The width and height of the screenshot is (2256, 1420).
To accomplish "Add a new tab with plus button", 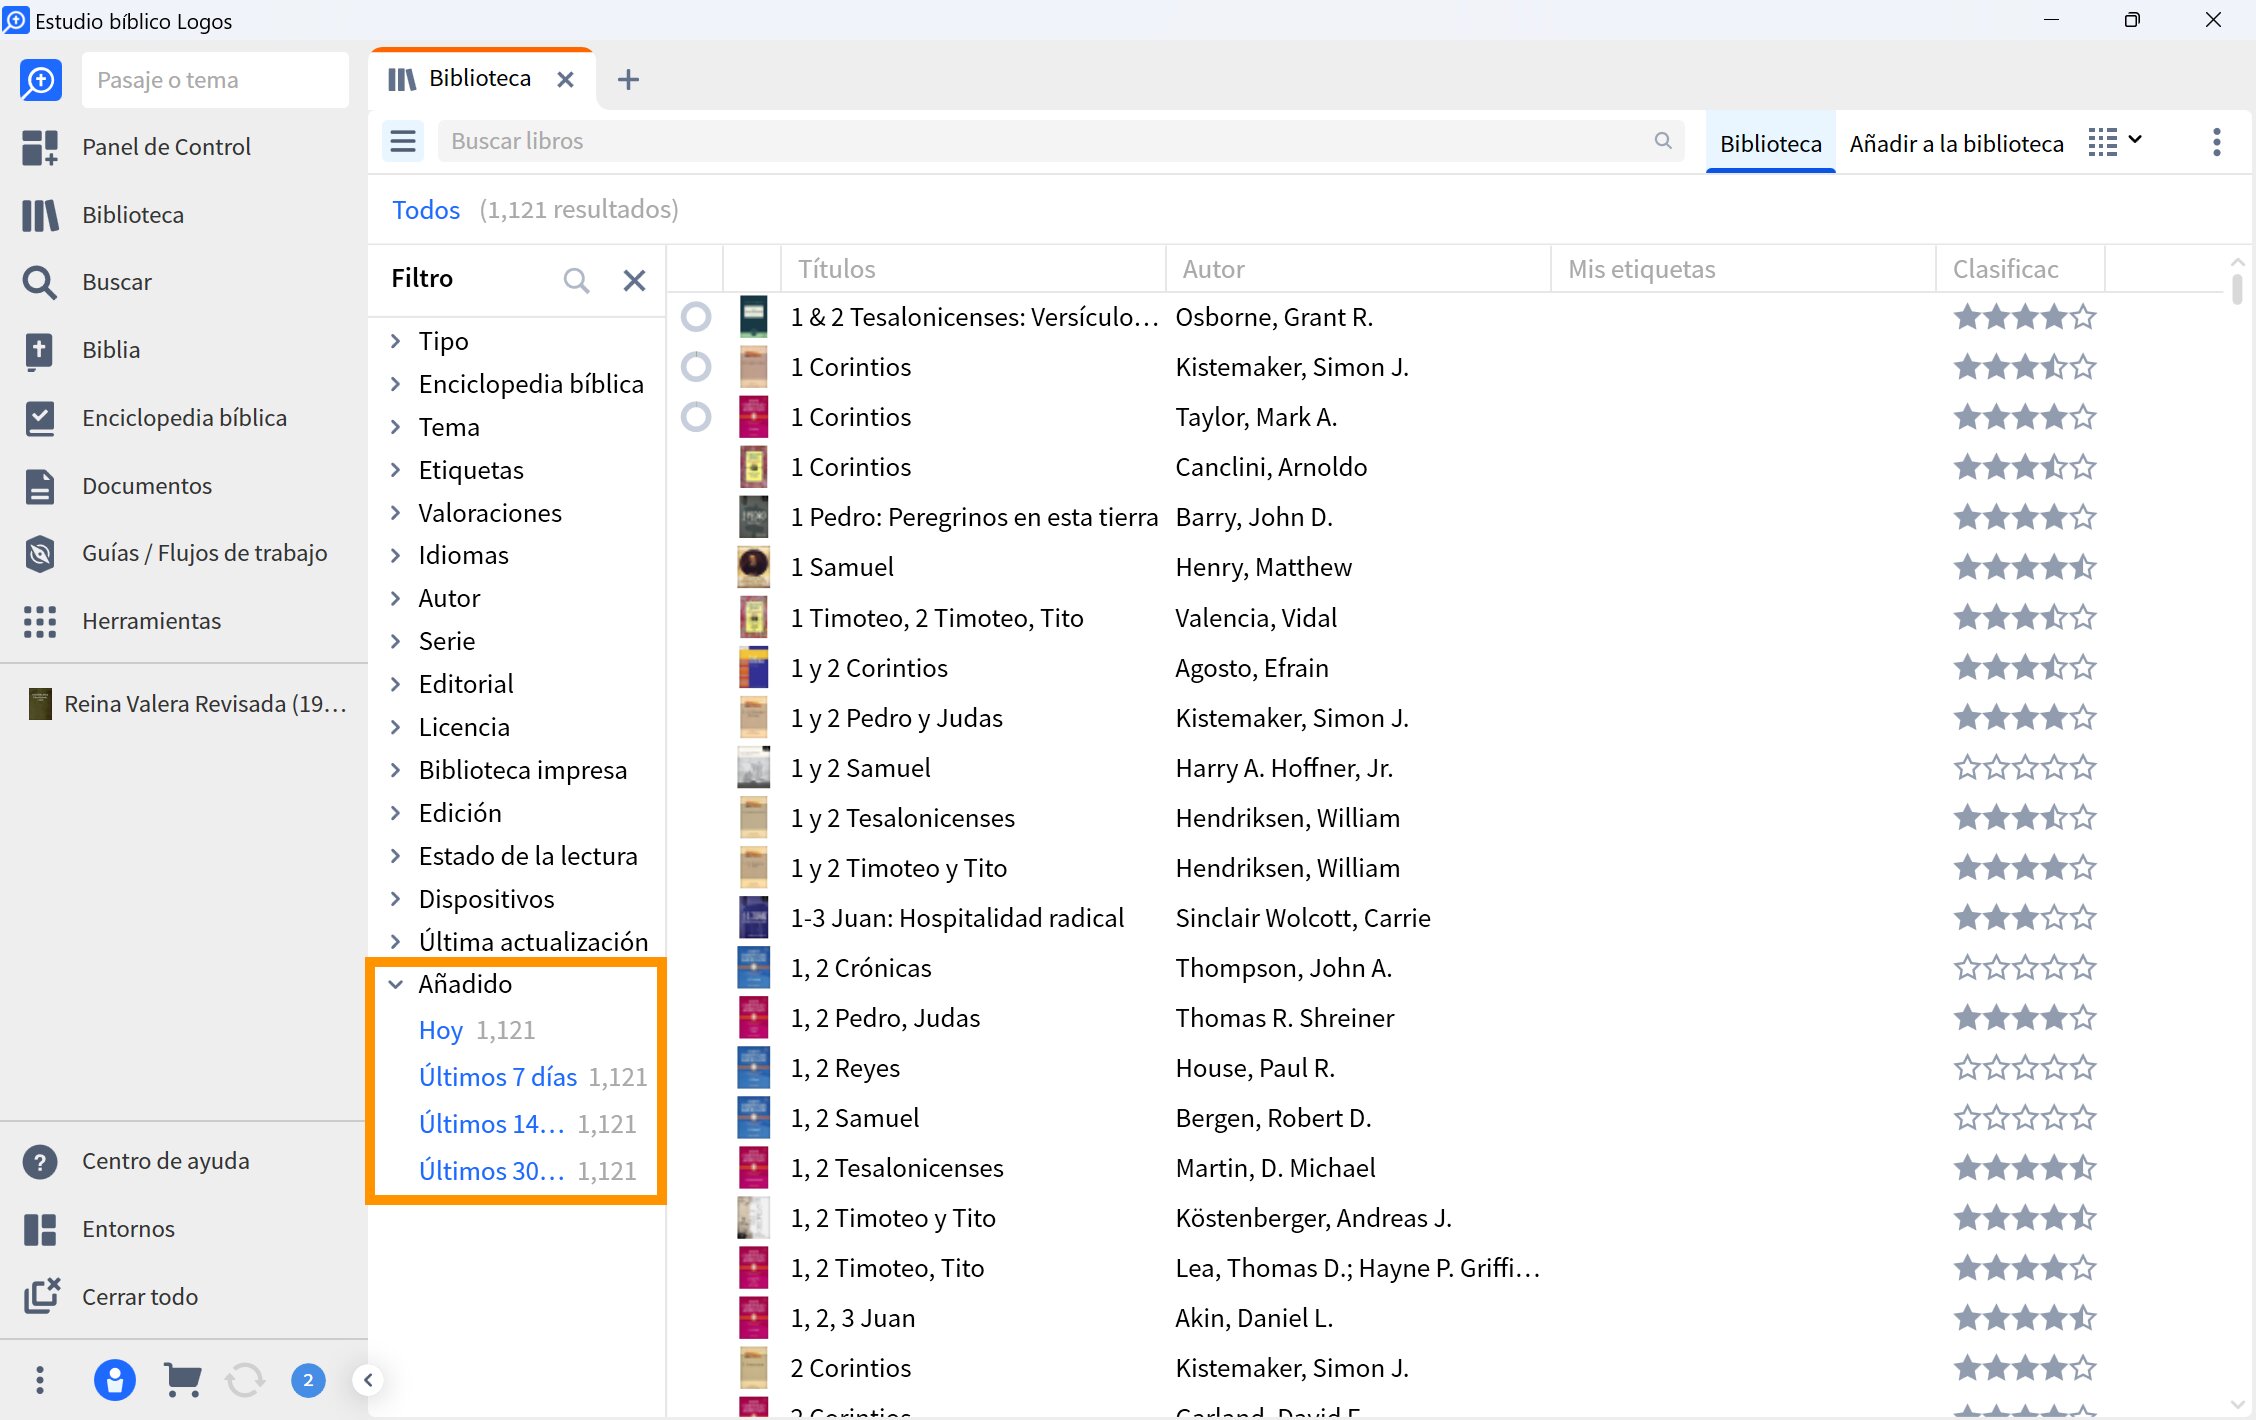I will (628, 79).
